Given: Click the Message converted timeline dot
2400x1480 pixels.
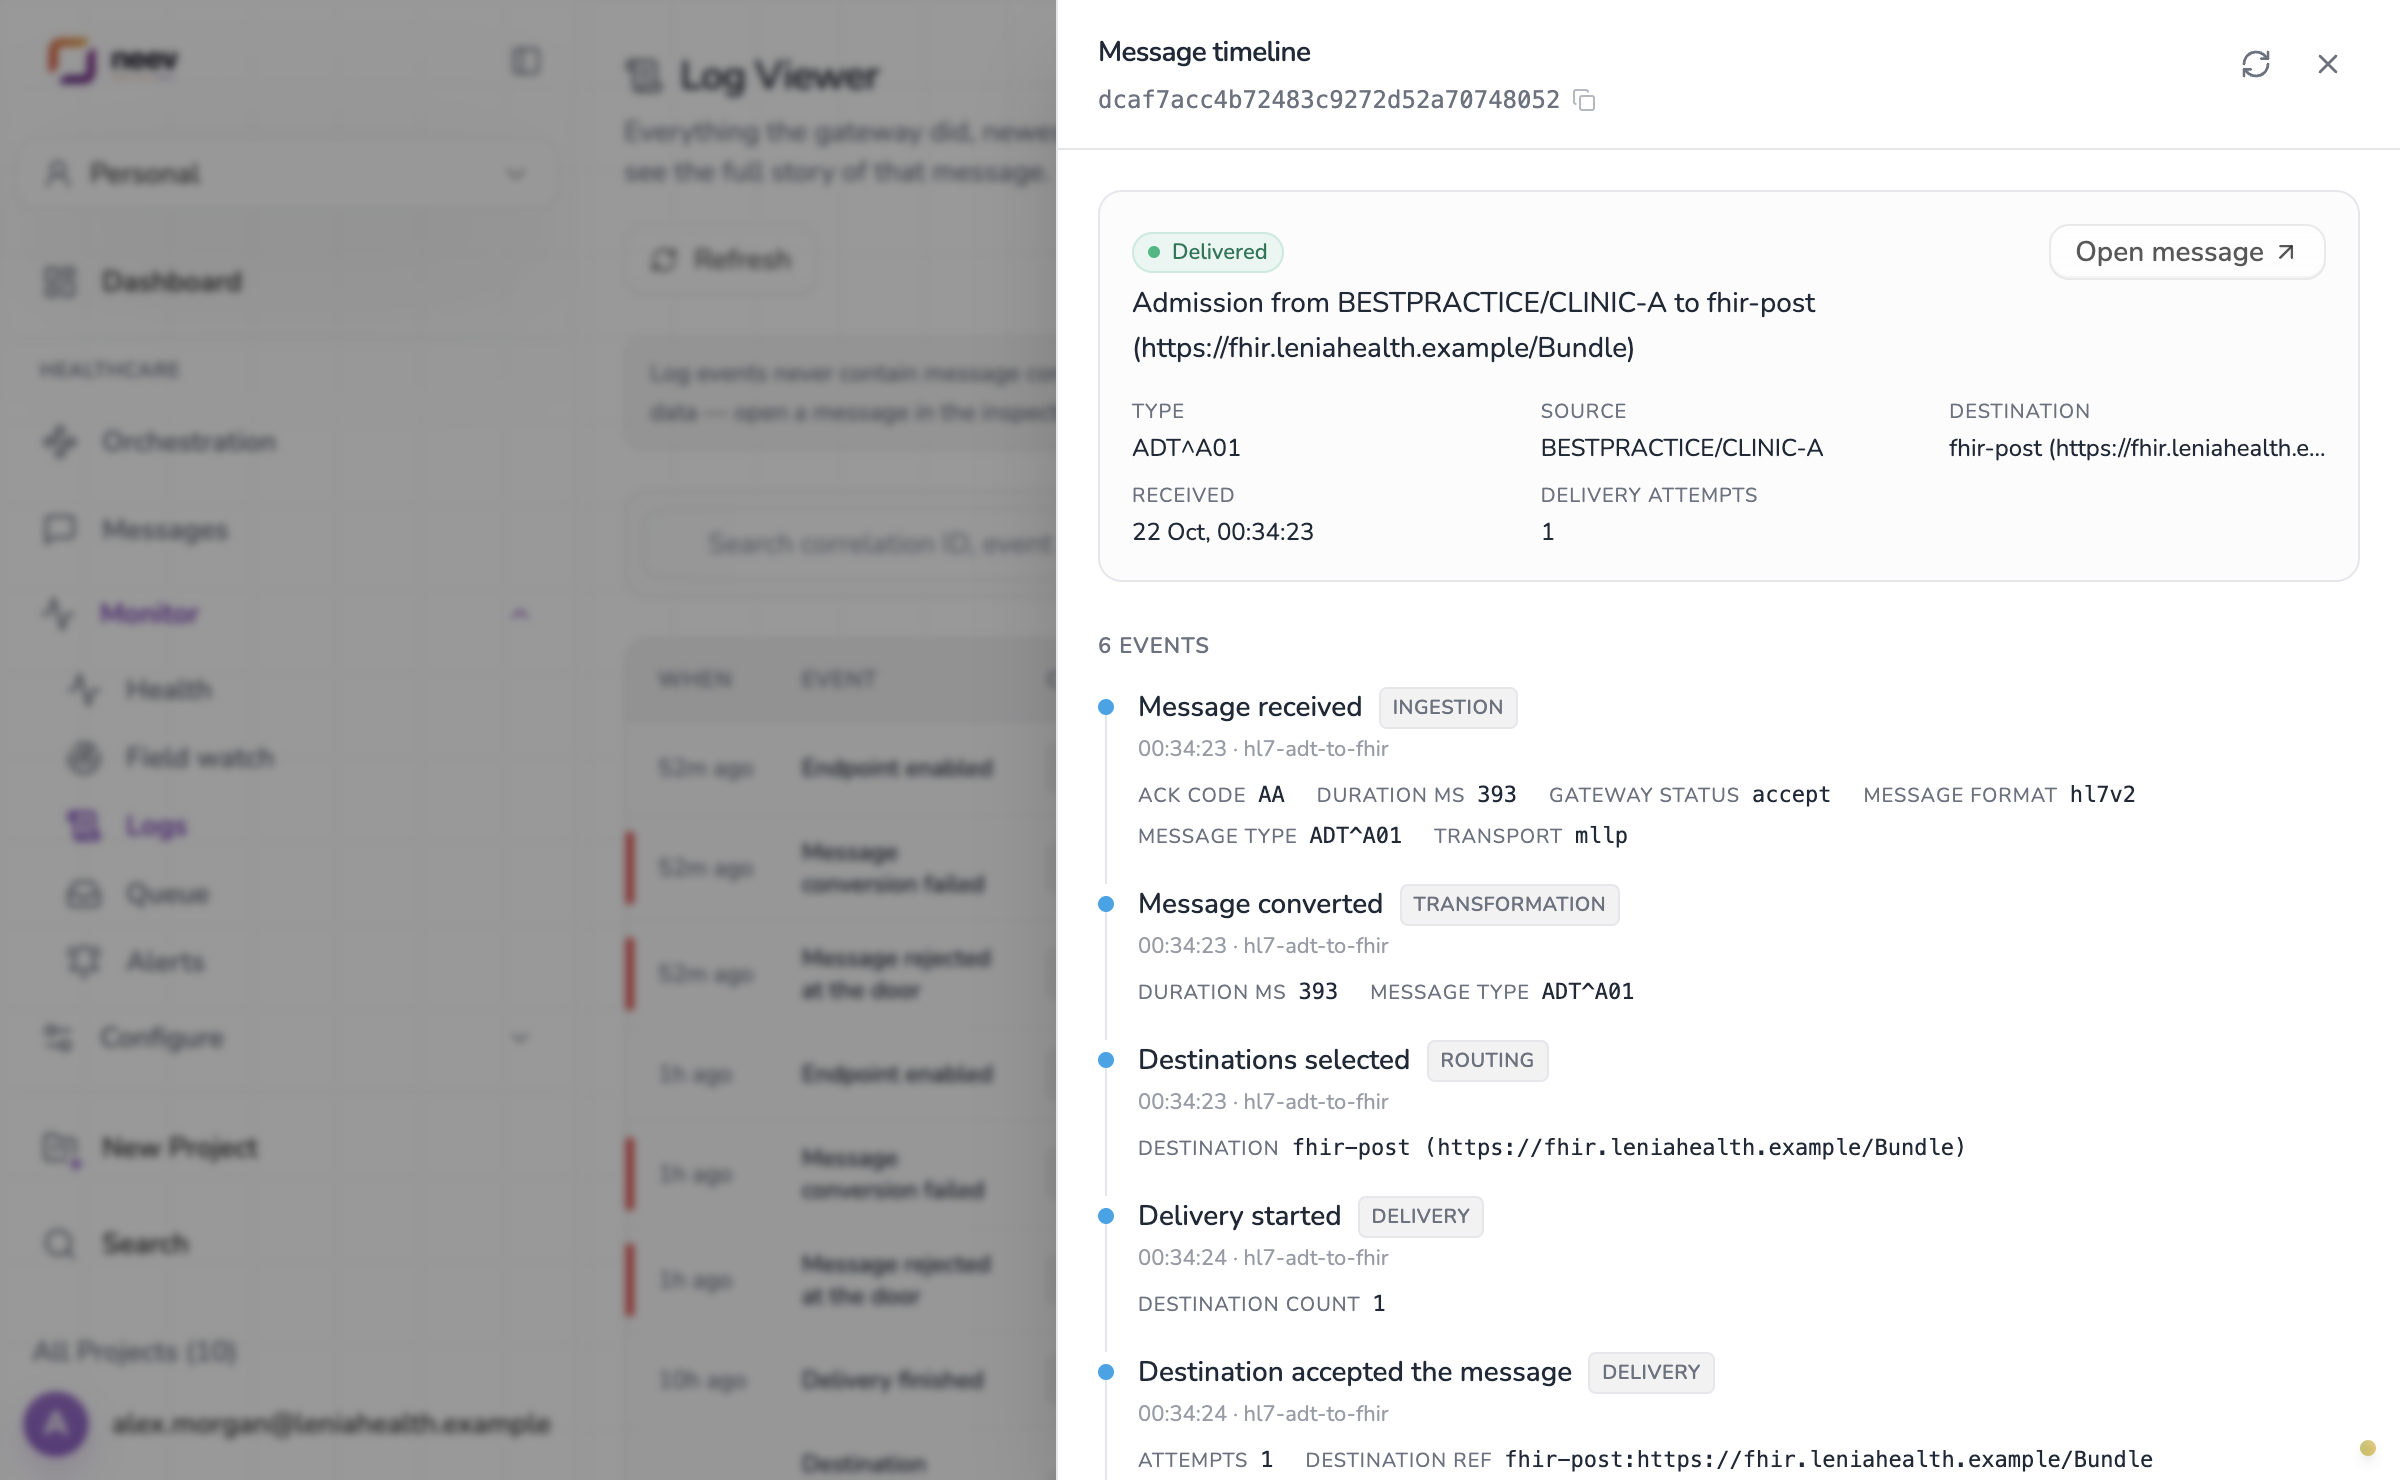Looking at the screenshot, I should 1106,904.
